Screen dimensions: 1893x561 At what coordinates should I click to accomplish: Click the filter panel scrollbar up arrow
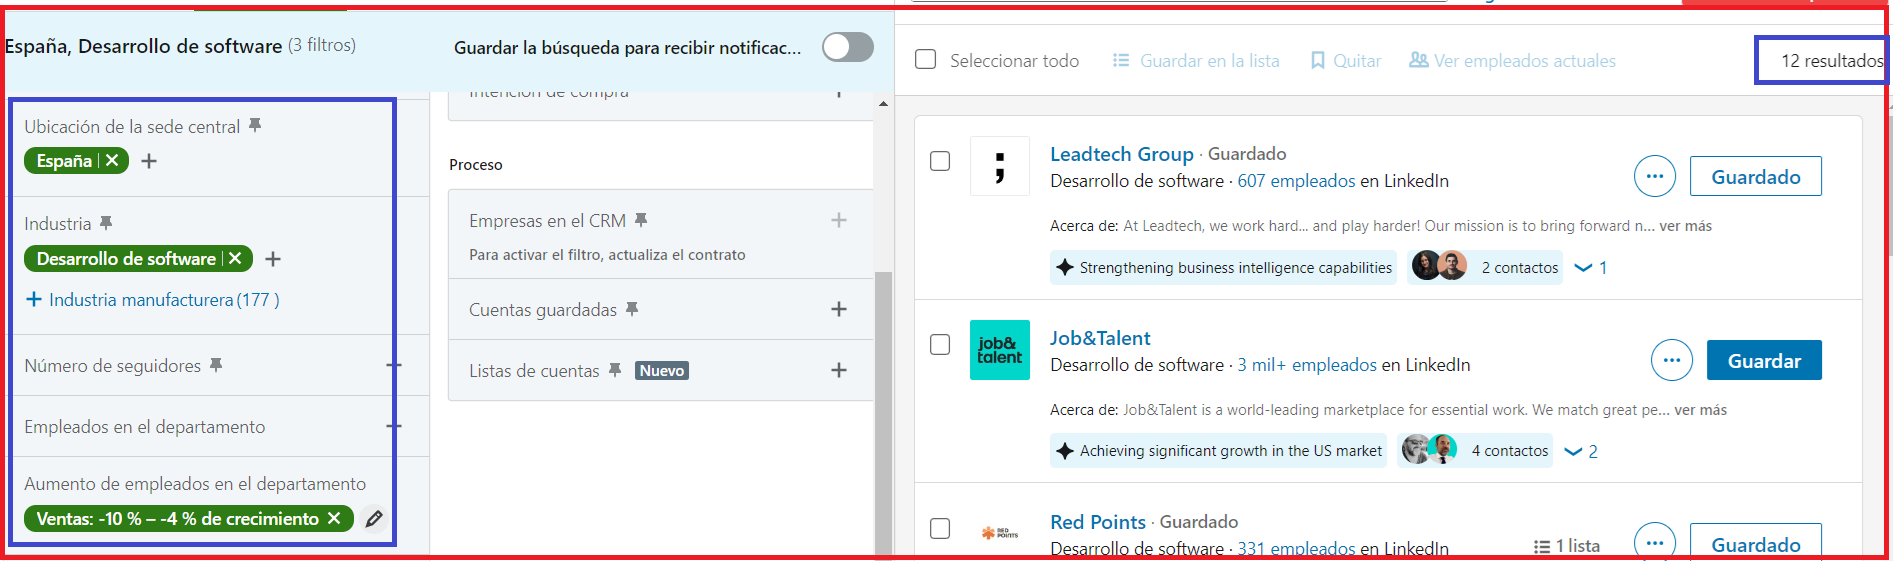[883, 104]
